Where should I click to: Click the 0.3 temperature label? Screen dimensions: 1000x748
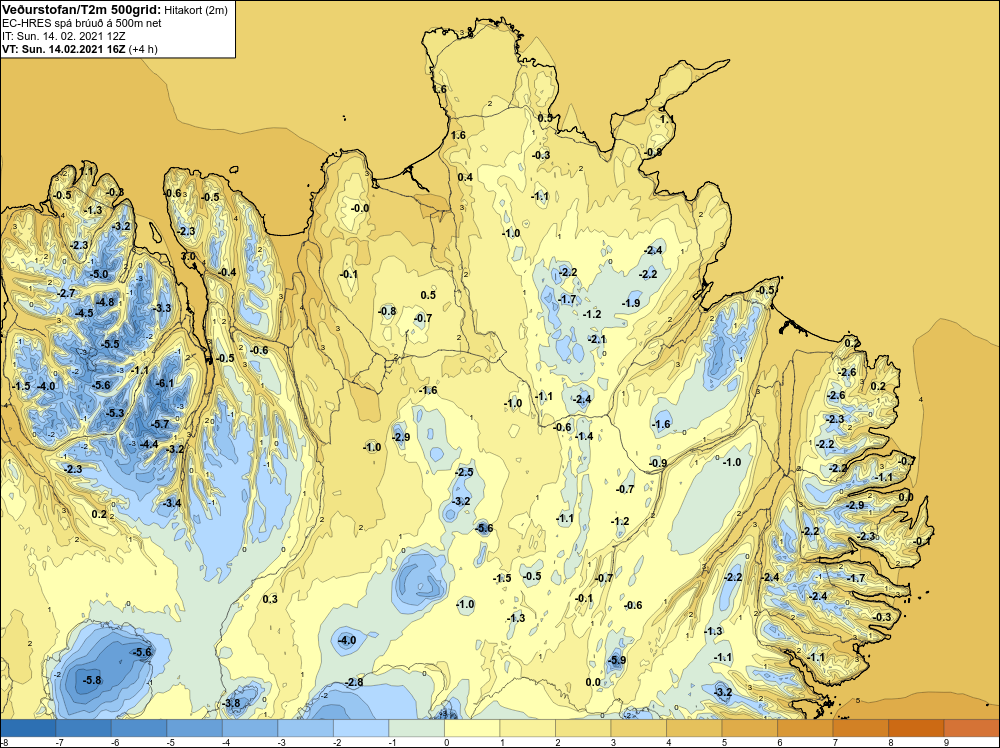point(270,599)
